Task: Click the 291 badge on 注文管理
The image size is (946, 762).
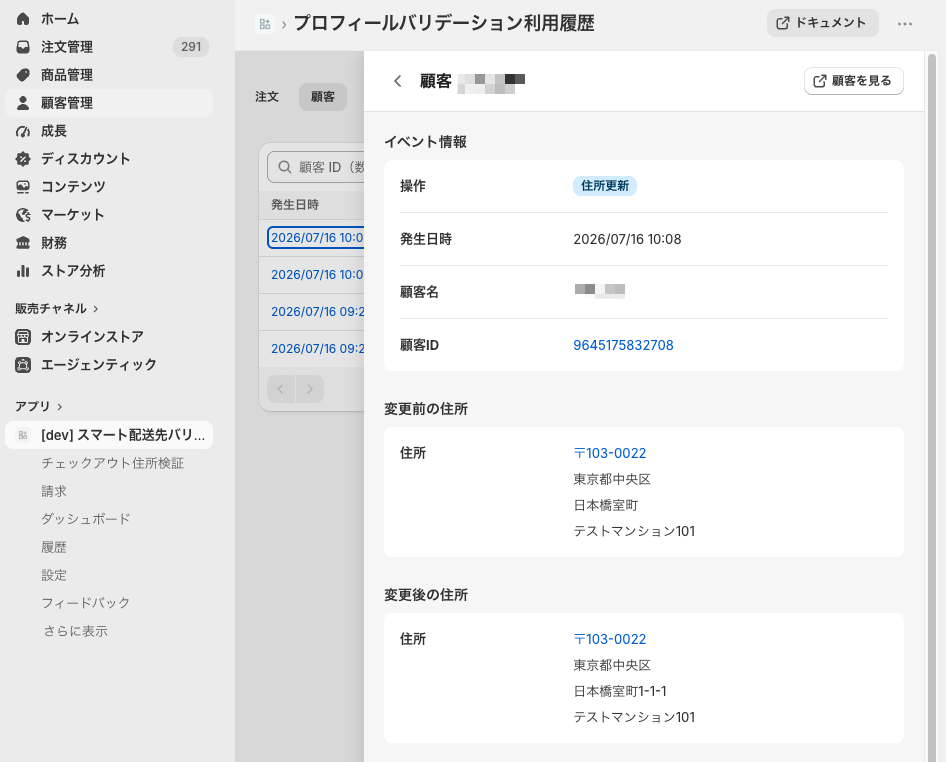Action: [191, 46]
